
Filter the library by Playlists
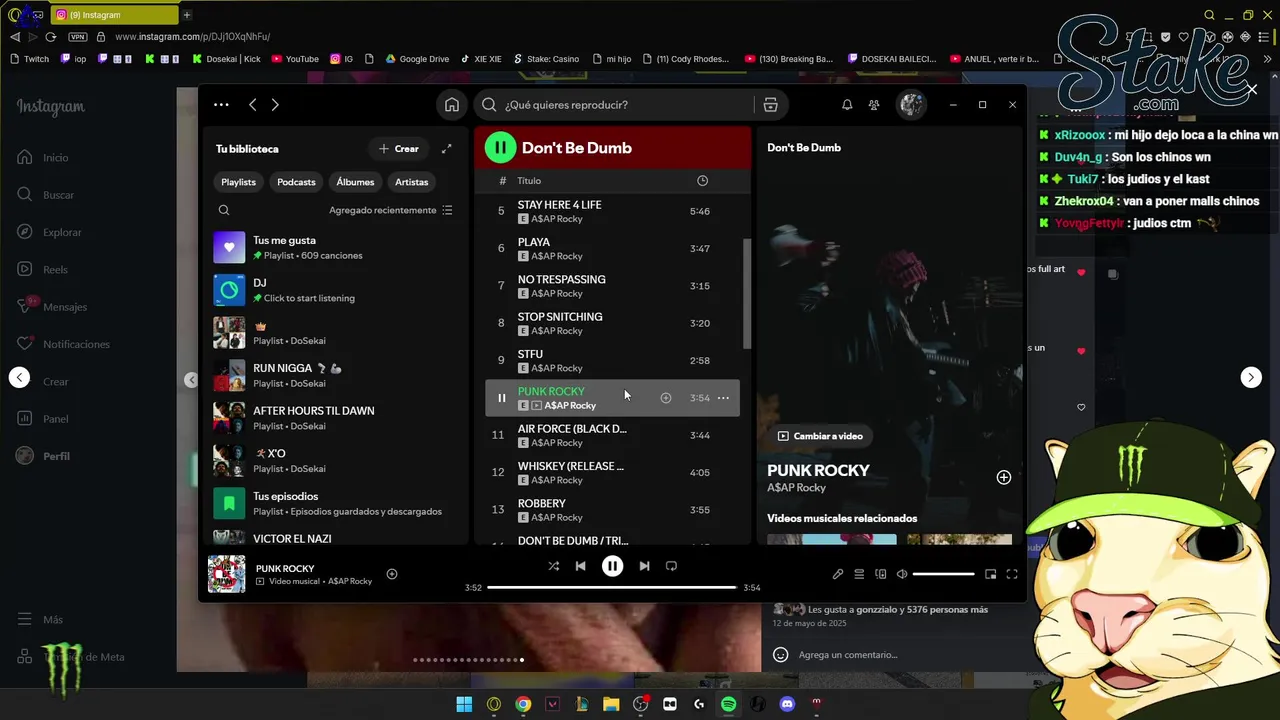[238, 182]
